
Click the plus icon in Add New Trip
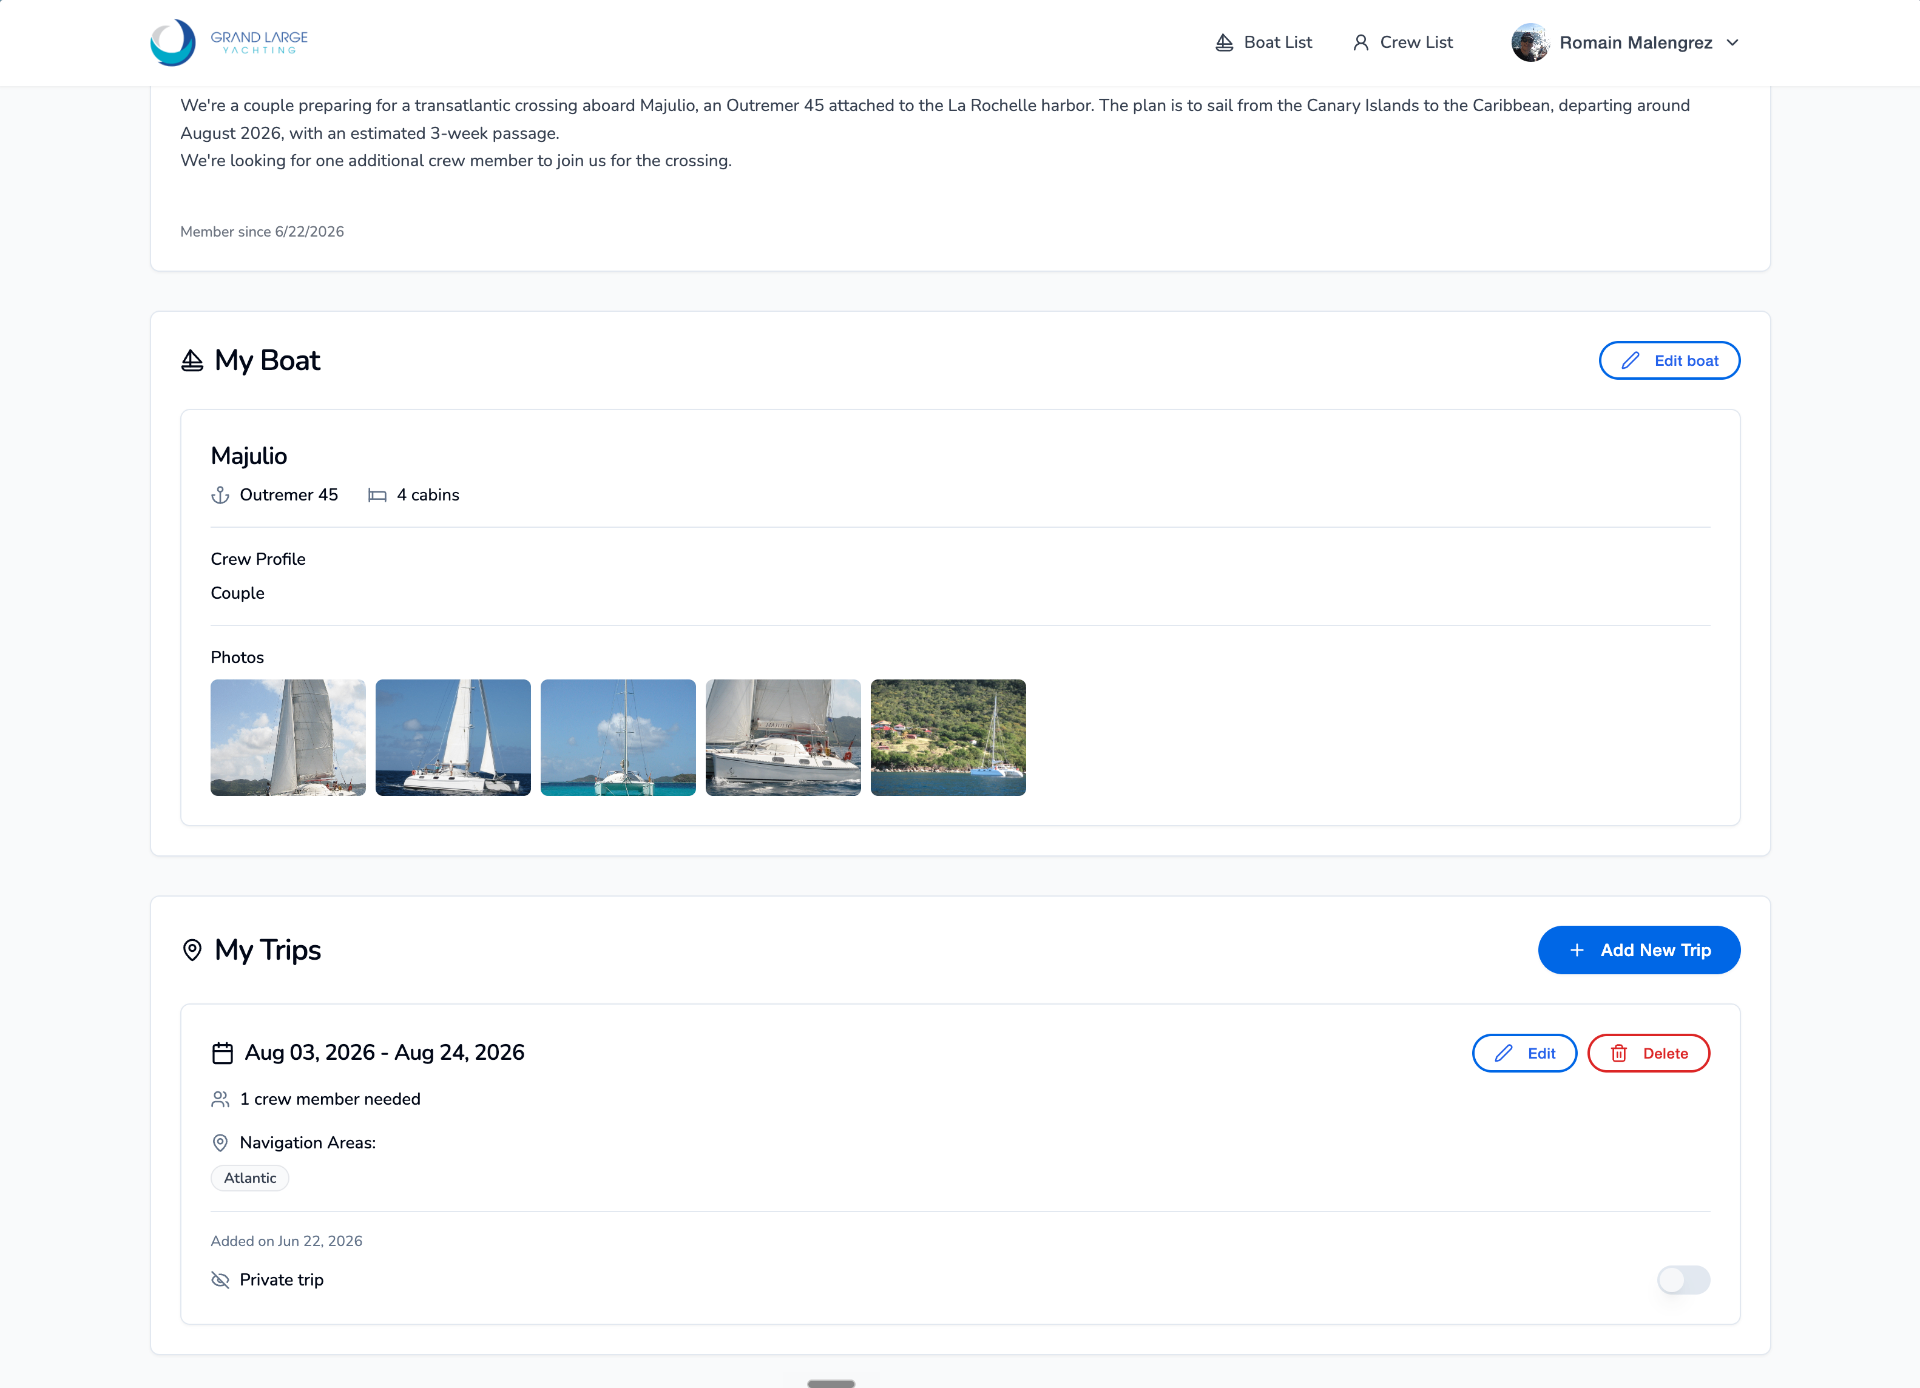coord(1577,950)
